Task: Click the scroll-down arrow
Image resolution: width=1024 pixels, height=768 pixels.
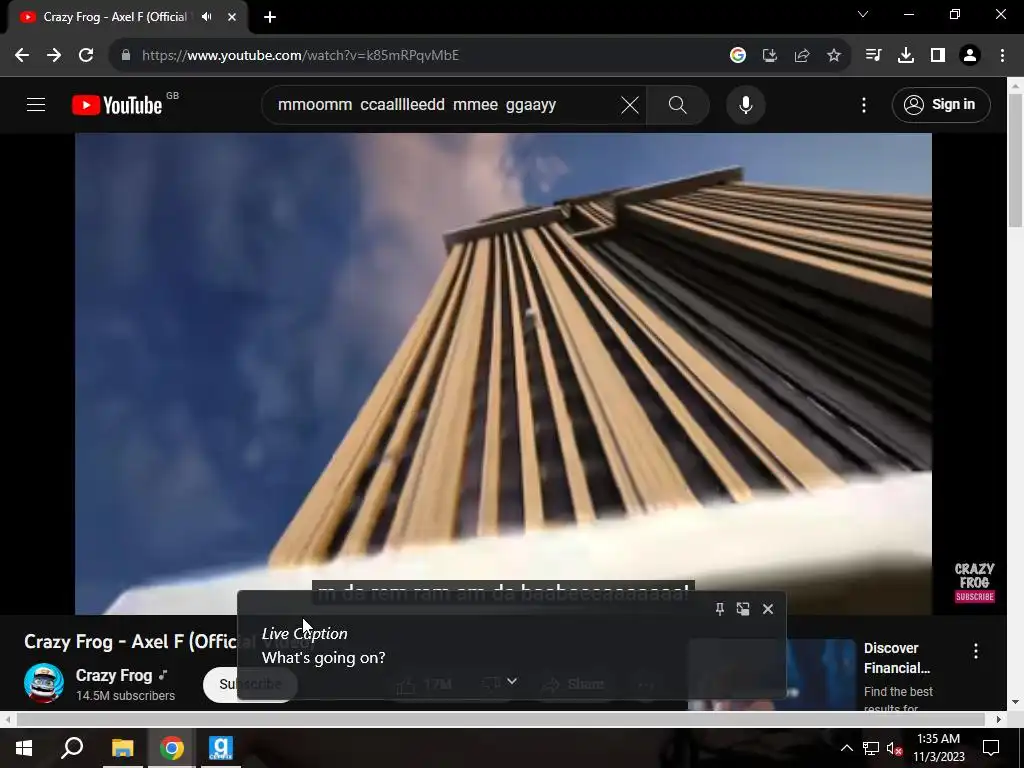Action: coord(1016,702)
